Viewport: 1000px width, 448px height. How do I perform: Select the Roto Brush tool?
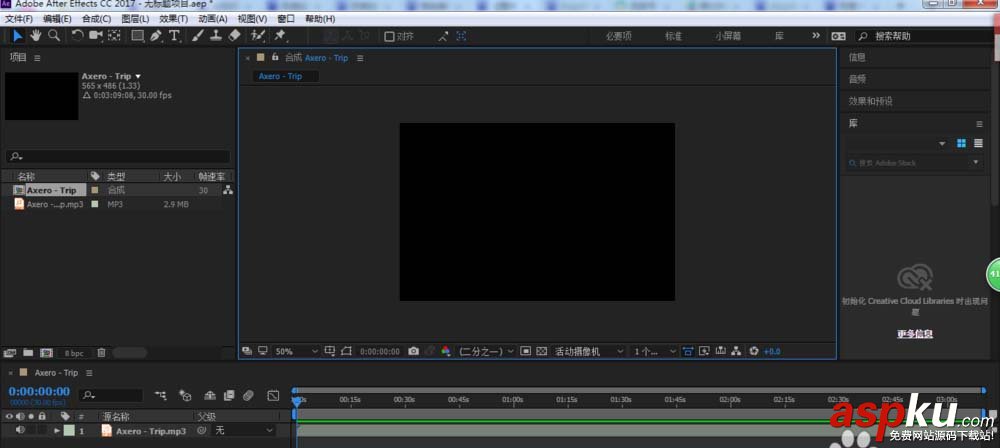pyautogui.click(x=258, y=36)
